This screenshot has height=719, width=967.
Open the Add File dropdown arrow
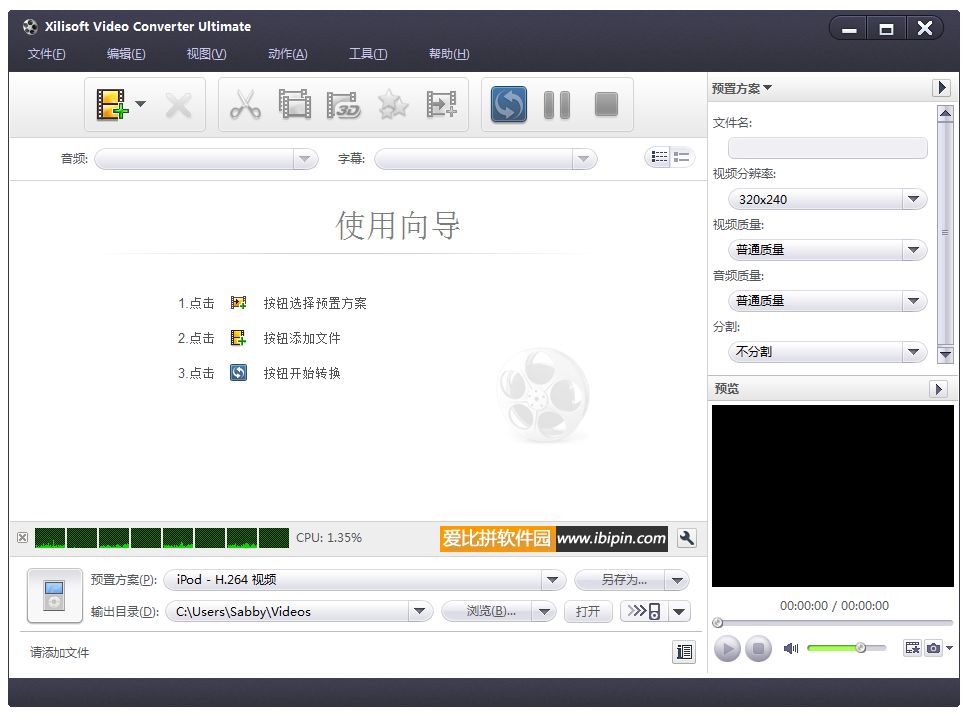141,104
